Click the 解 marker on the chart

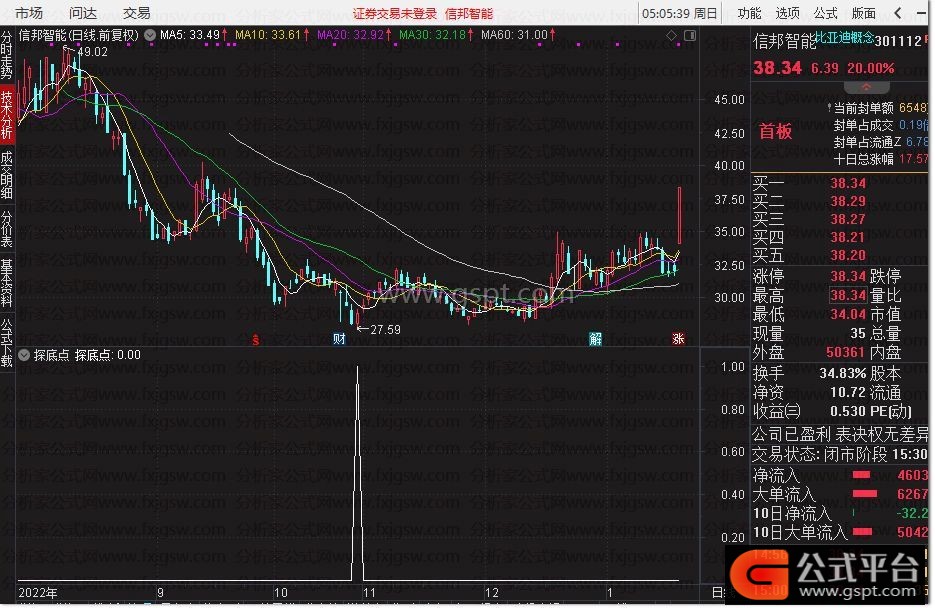[595, 339]
